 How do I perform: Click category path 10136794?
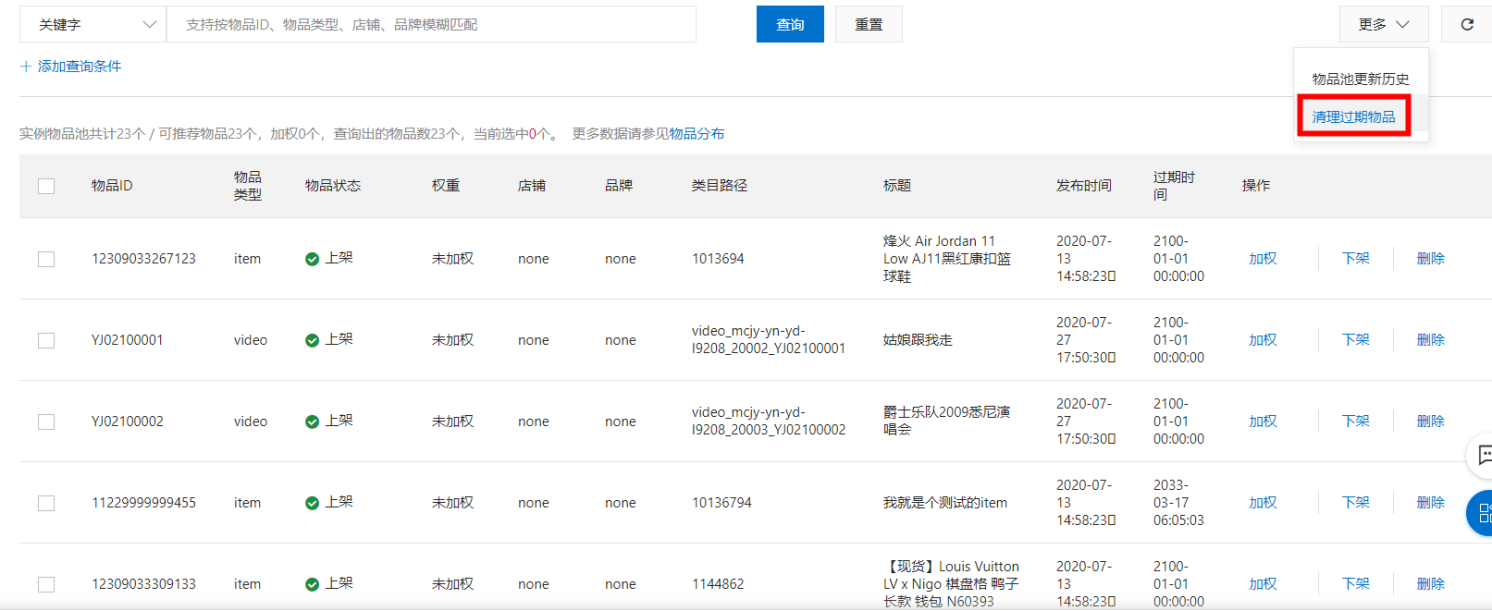722,503
